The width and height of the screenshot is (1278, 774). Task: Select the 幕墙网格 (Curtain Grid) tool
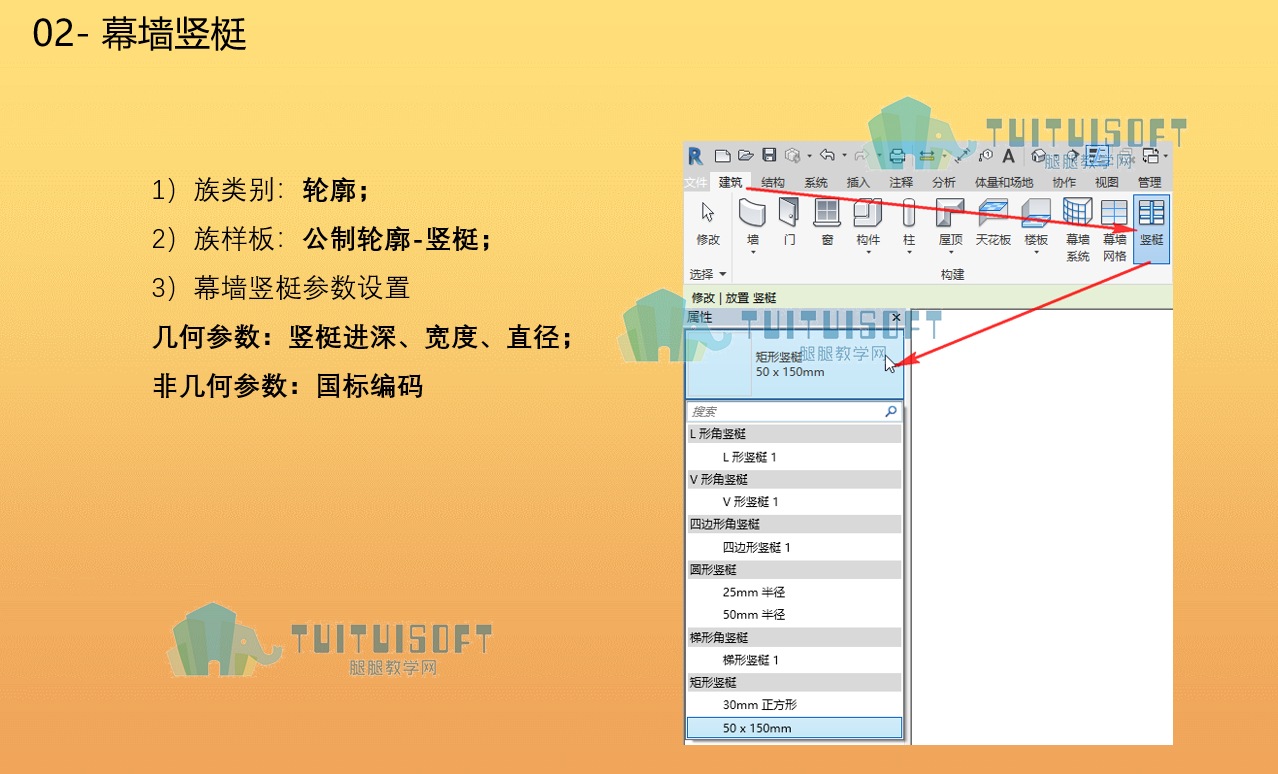pos(1115,229)
